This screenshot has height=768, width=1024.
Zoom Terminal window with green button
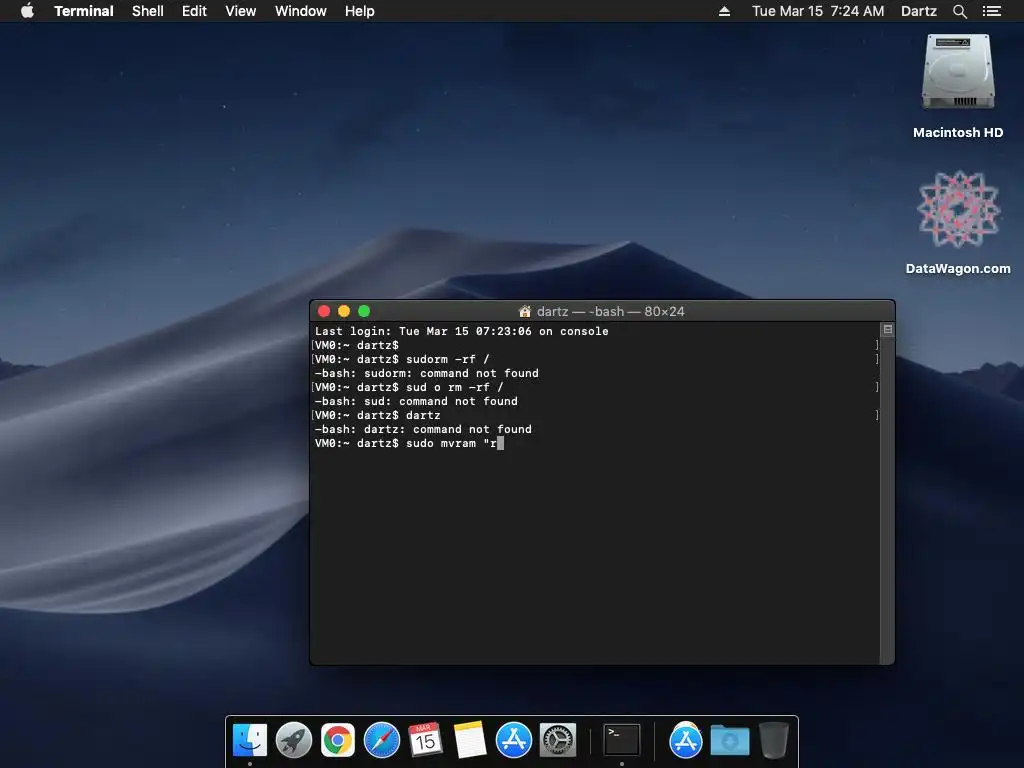[364, 311]
